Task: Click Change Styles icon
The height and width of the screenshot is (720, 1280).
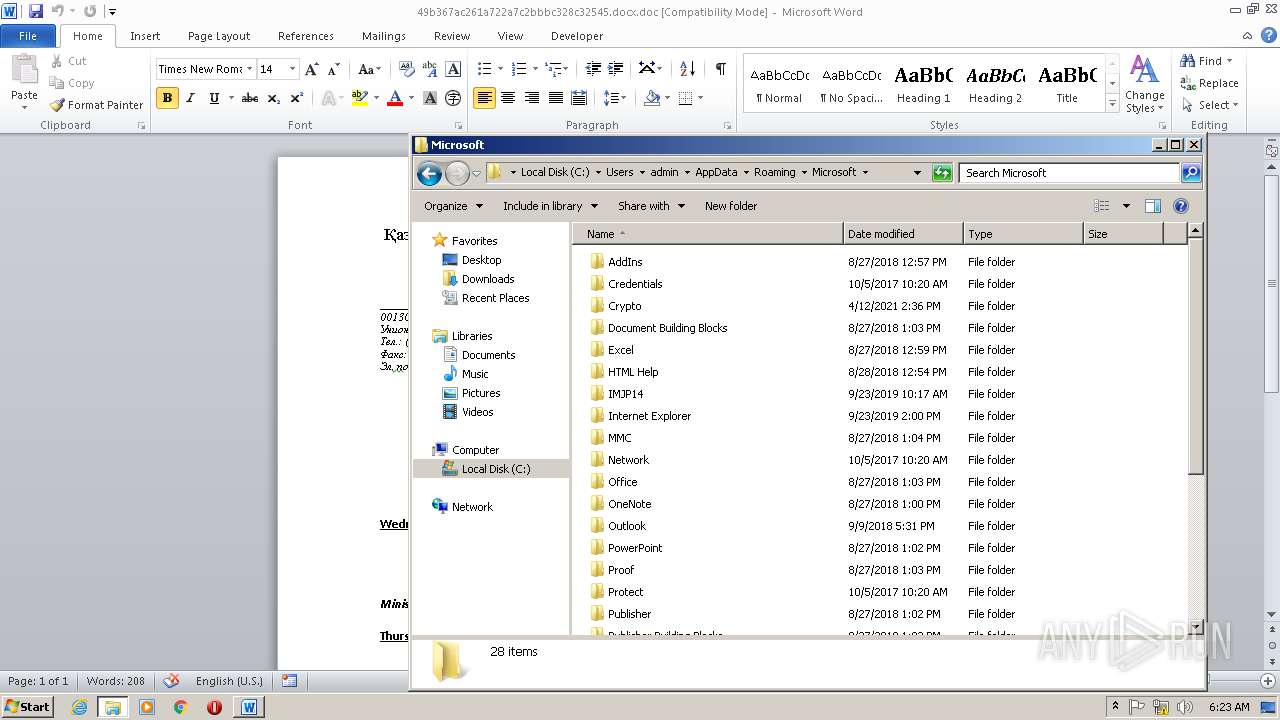Action: coord(1144,84)
